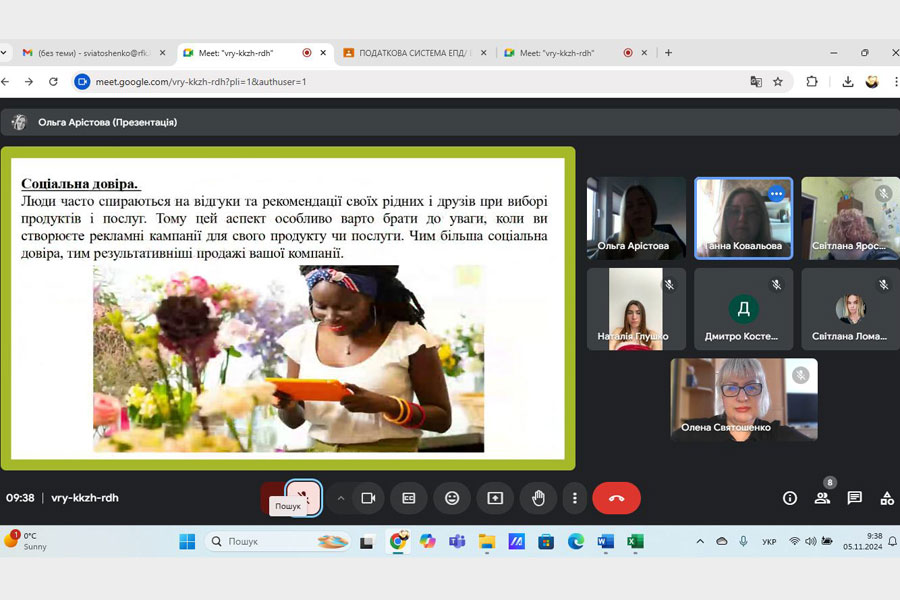Open the chat with everyone panel

click(x=854, y=498)
